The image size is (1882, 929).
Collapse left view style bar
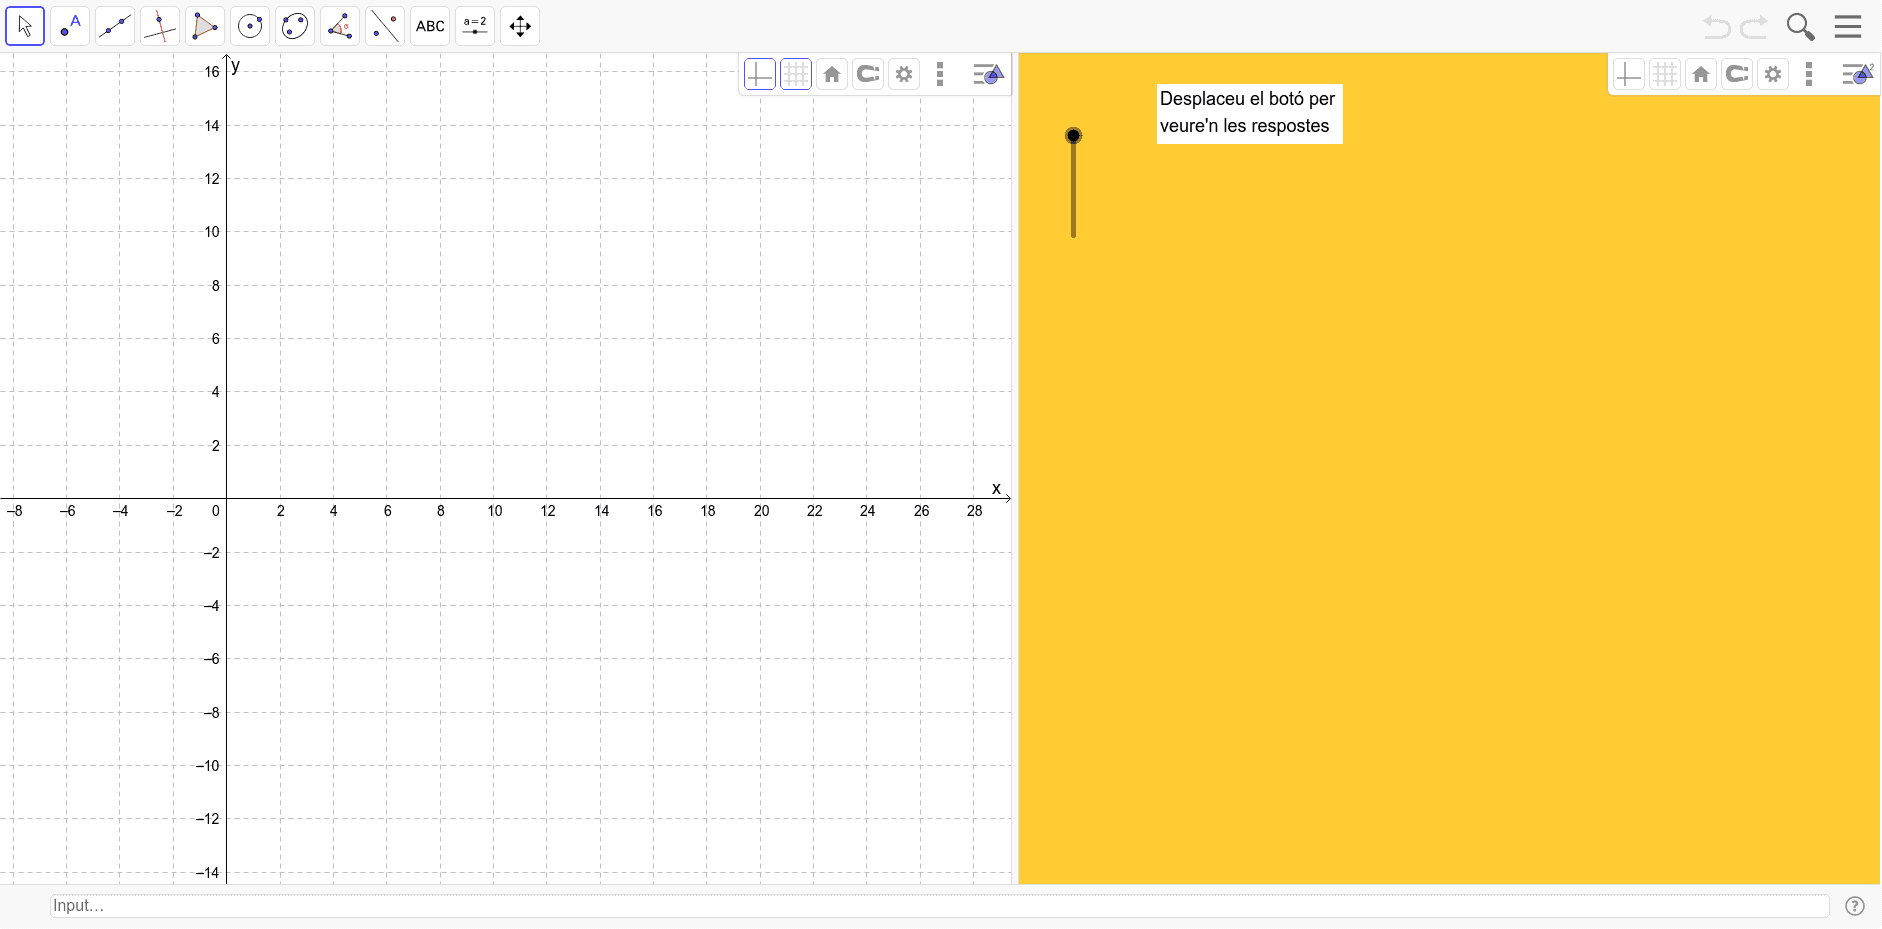(988, 74)
